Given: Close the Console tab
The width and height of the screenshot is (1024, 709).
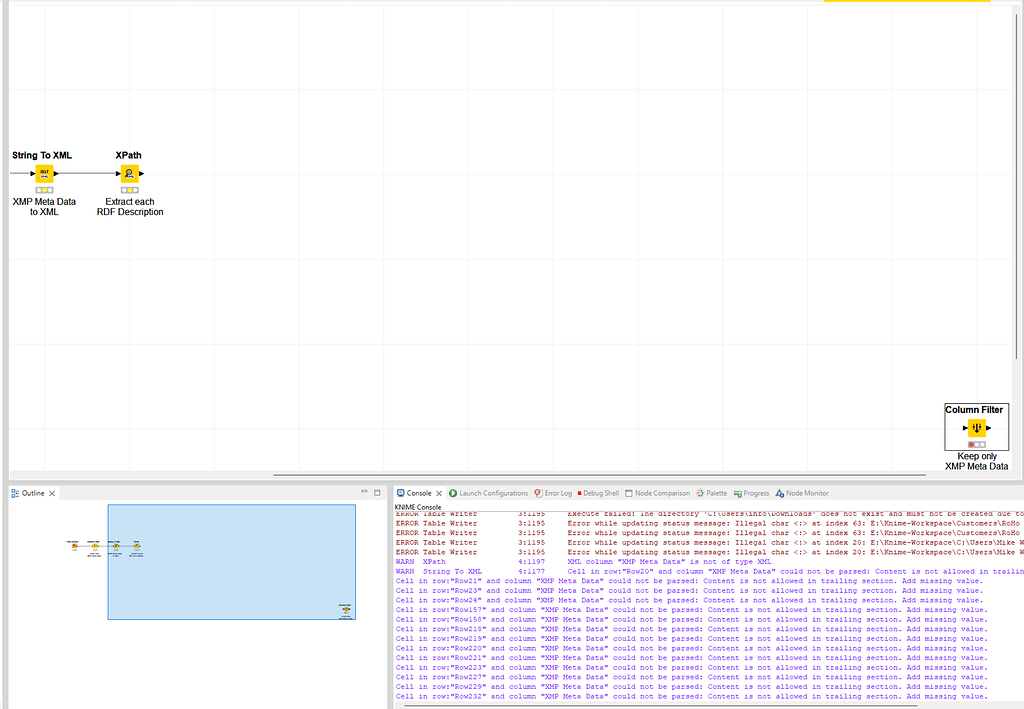Looking at the screenshot, I should coord(439,492).
